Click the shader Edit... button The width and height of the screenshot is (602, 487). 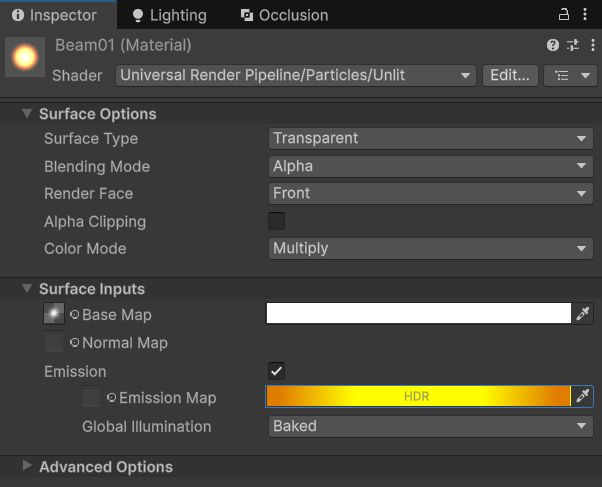pyautogui.click(x=510, y=75)
